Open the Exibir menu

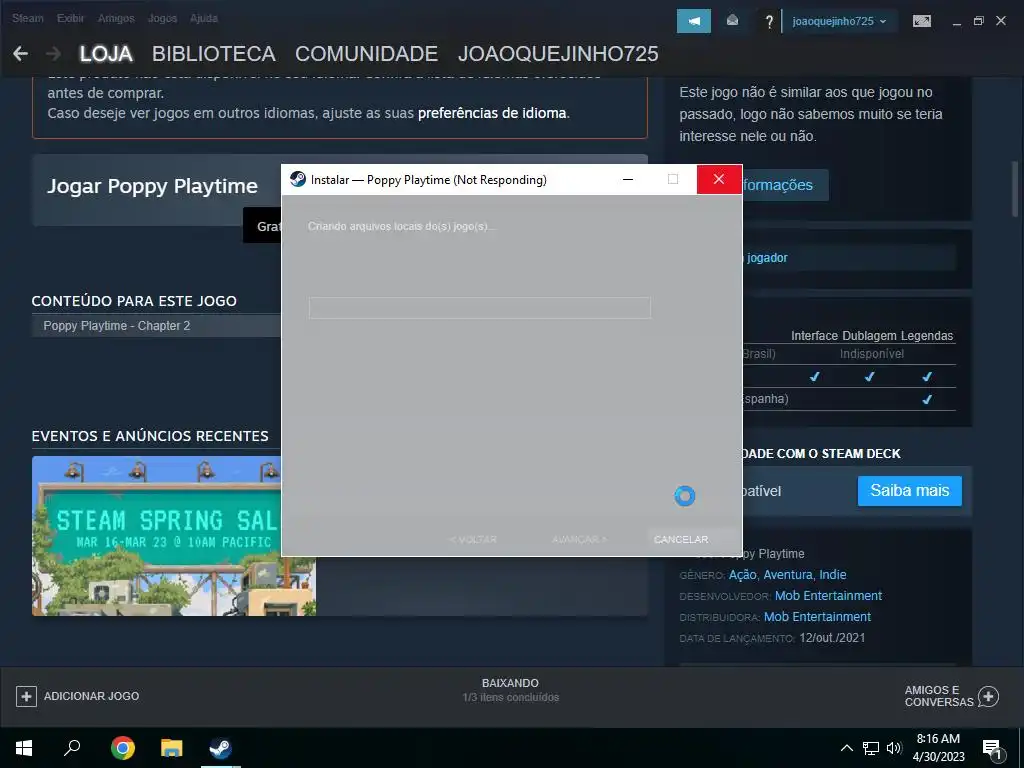click(70, 18)
